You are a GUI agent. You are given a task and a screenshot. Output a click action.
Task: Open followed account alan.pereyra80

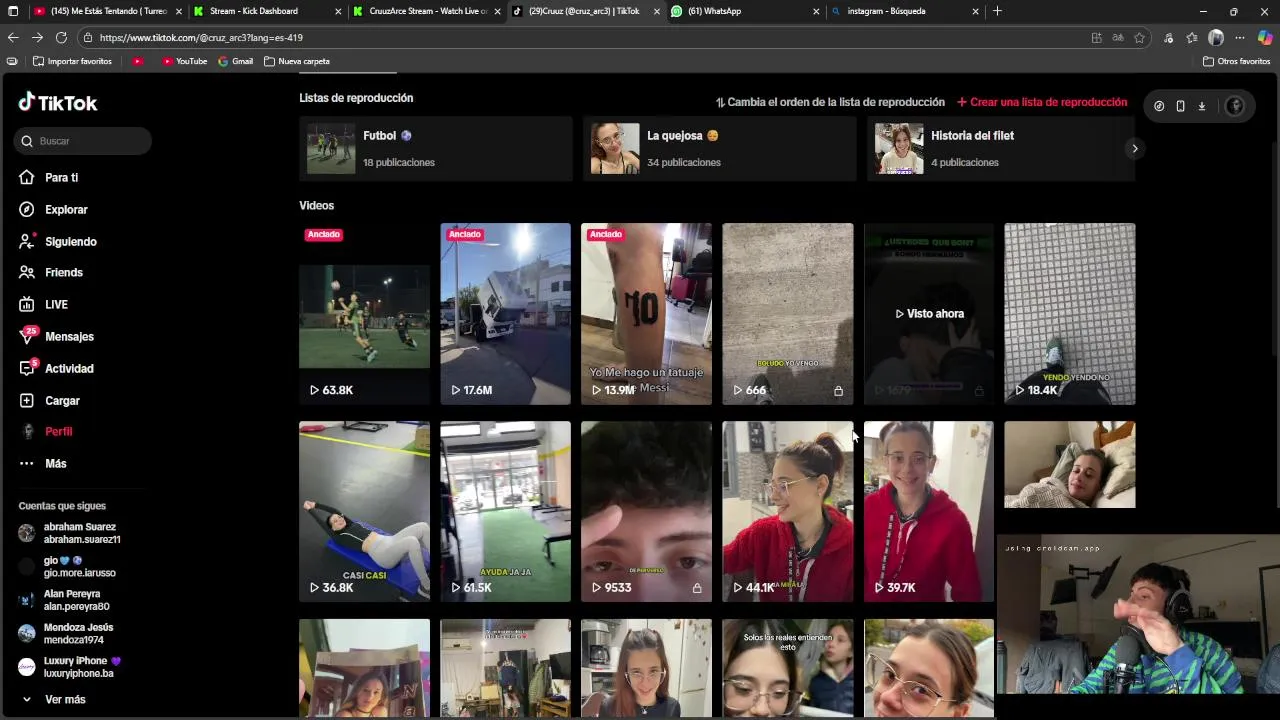(x=65, y=600)
